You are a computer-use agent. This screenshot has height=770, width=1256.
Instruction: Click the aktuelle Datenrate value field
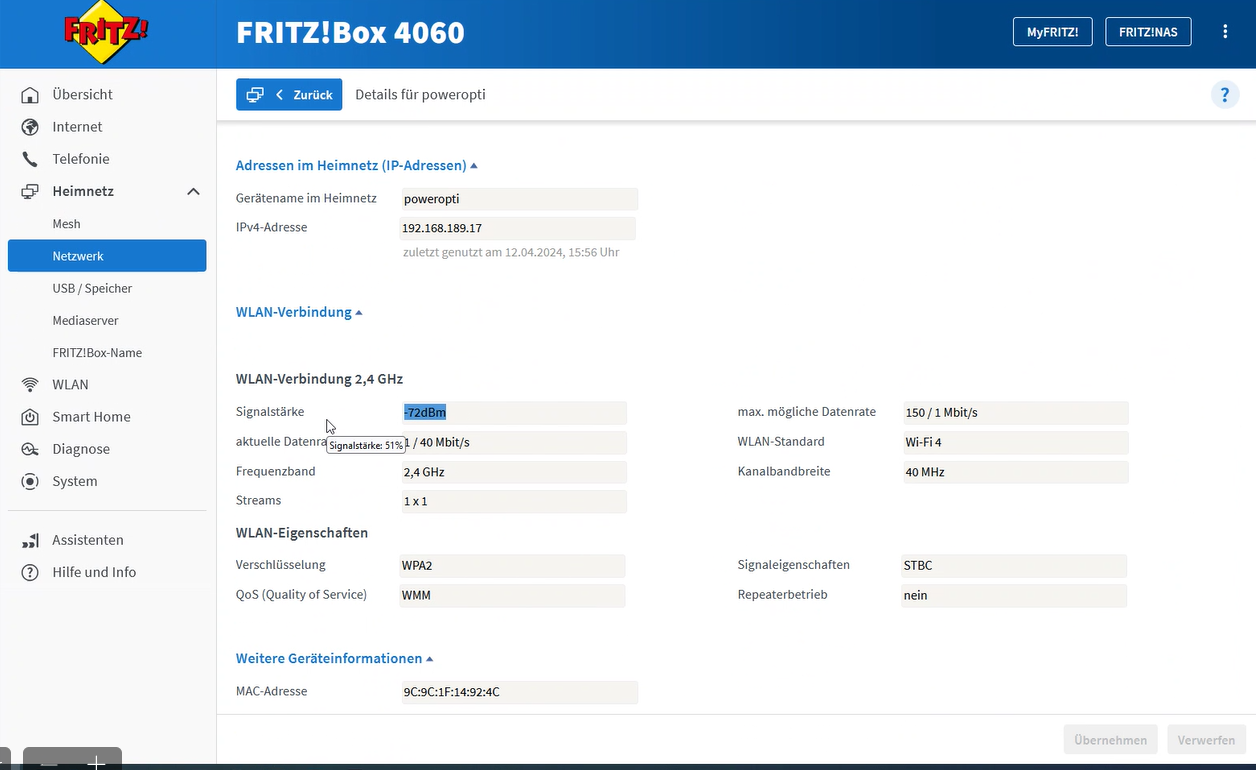(x=514, y=442)
